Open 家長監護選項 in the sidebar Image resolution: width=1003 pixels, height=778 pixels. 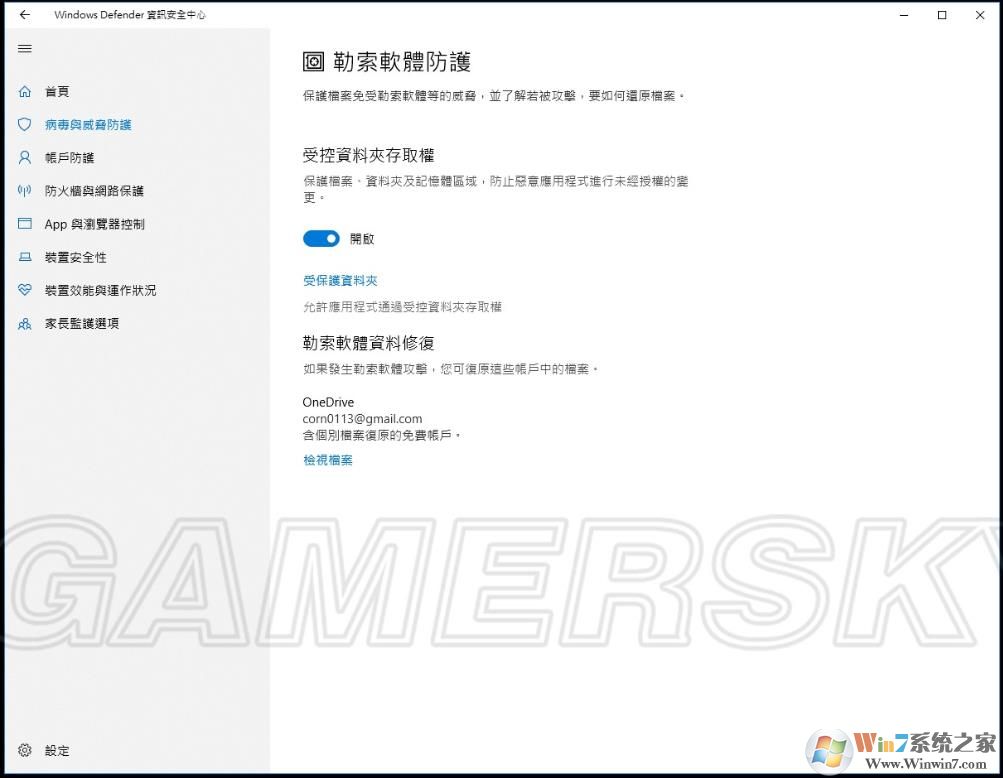click(82, 324)
